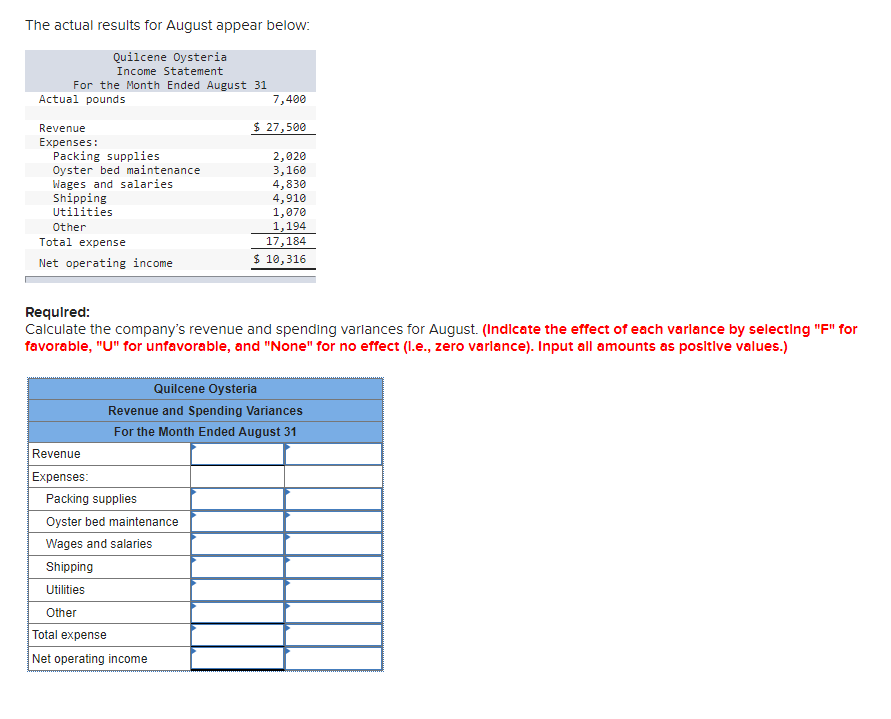The width and height of the screenshot is (891, 719).
Task: Open the Total expense effect dropdown
Action: point(332,634)
